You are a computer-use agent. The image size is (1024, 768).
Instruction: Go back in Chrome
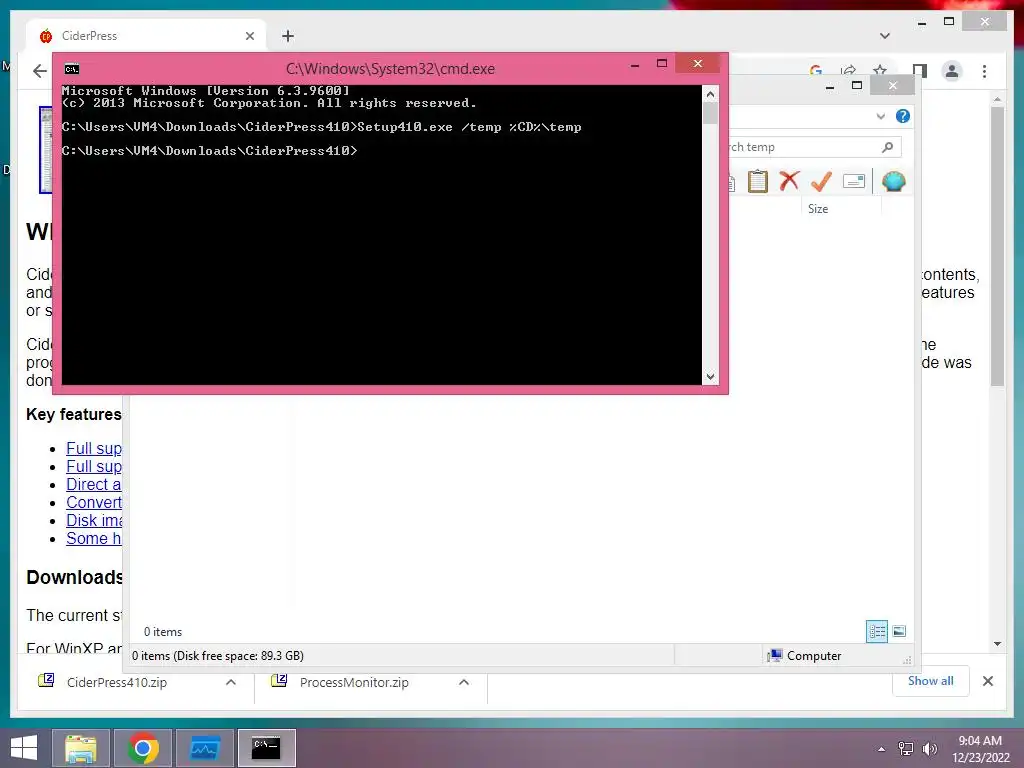click(x=40, y=71)
